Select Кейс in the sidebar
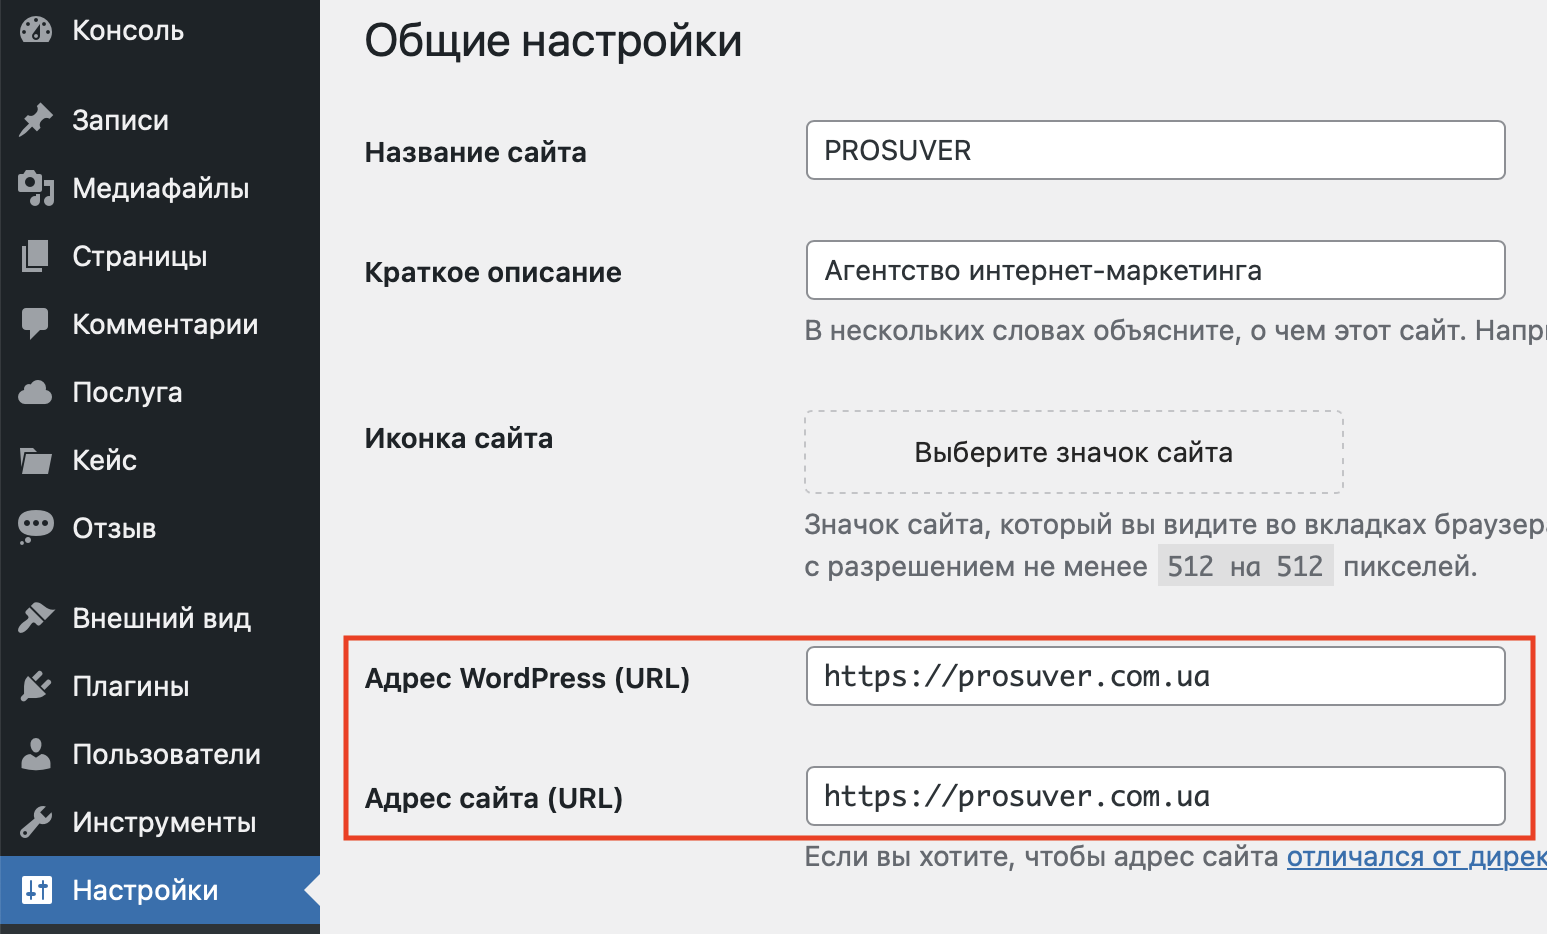The height and width of the screenshot is (934, 1547). [x=104, y=459]
